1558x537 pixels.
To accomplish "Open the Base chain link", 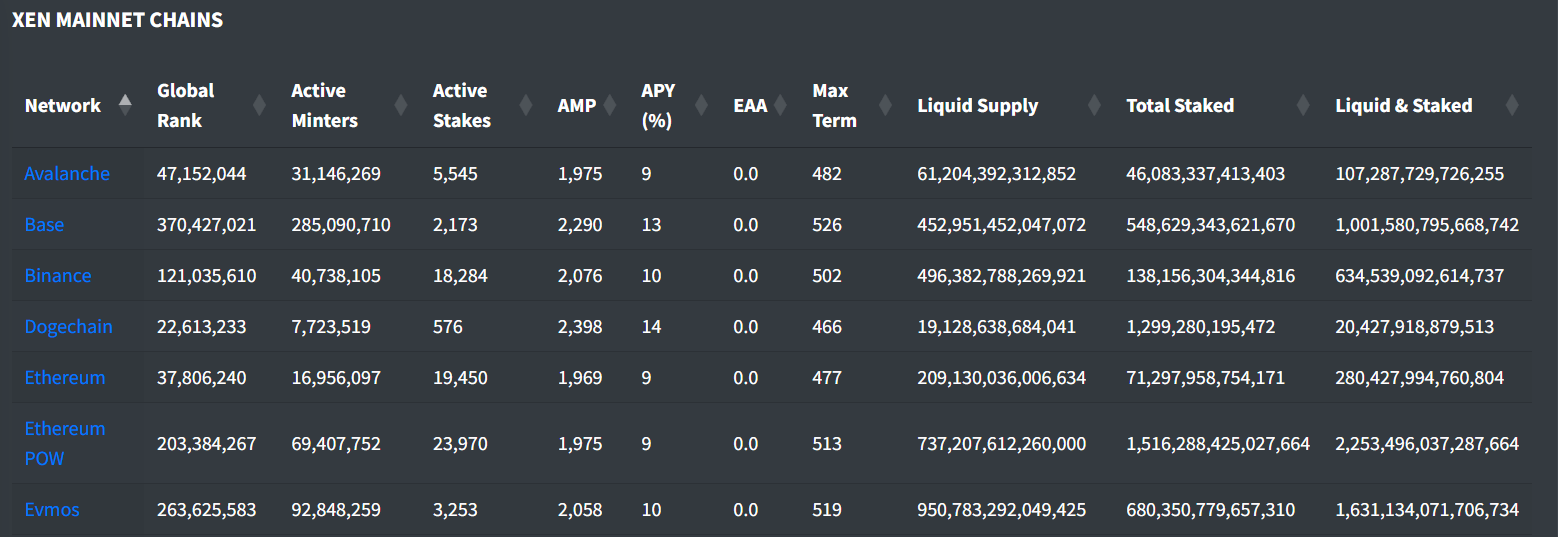I will pyautogui.click(x=44, y=225).
